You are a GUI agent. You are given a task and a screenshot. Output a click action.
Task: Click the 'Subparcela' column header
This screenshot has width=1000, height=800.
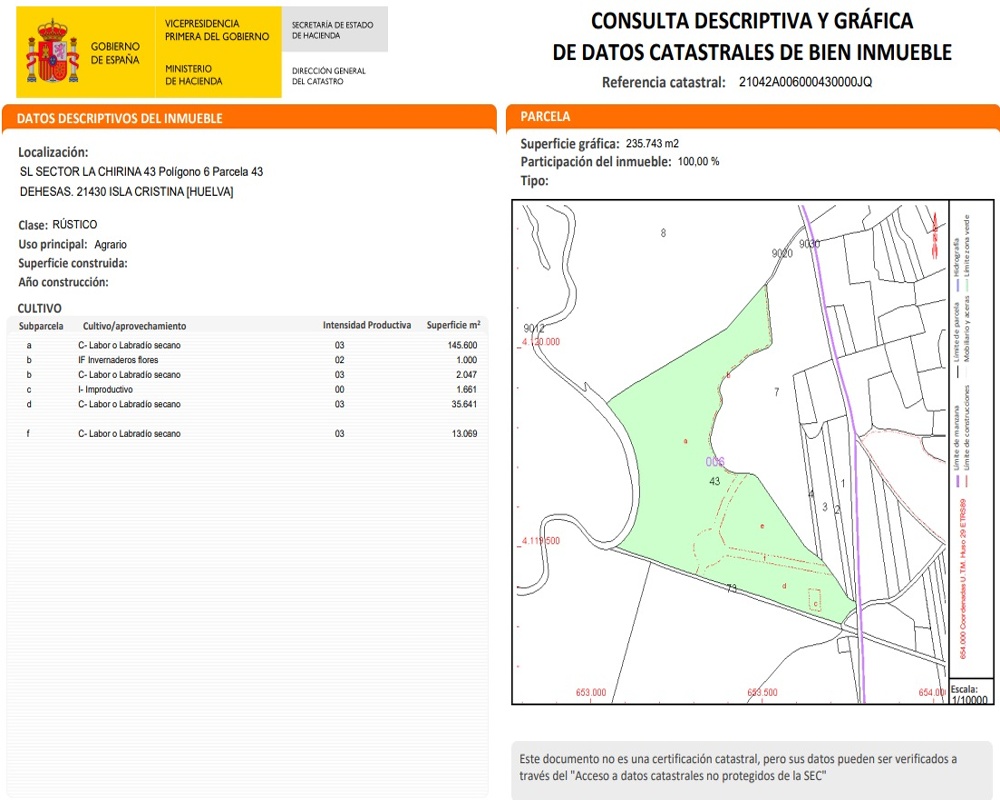point(41,326)
